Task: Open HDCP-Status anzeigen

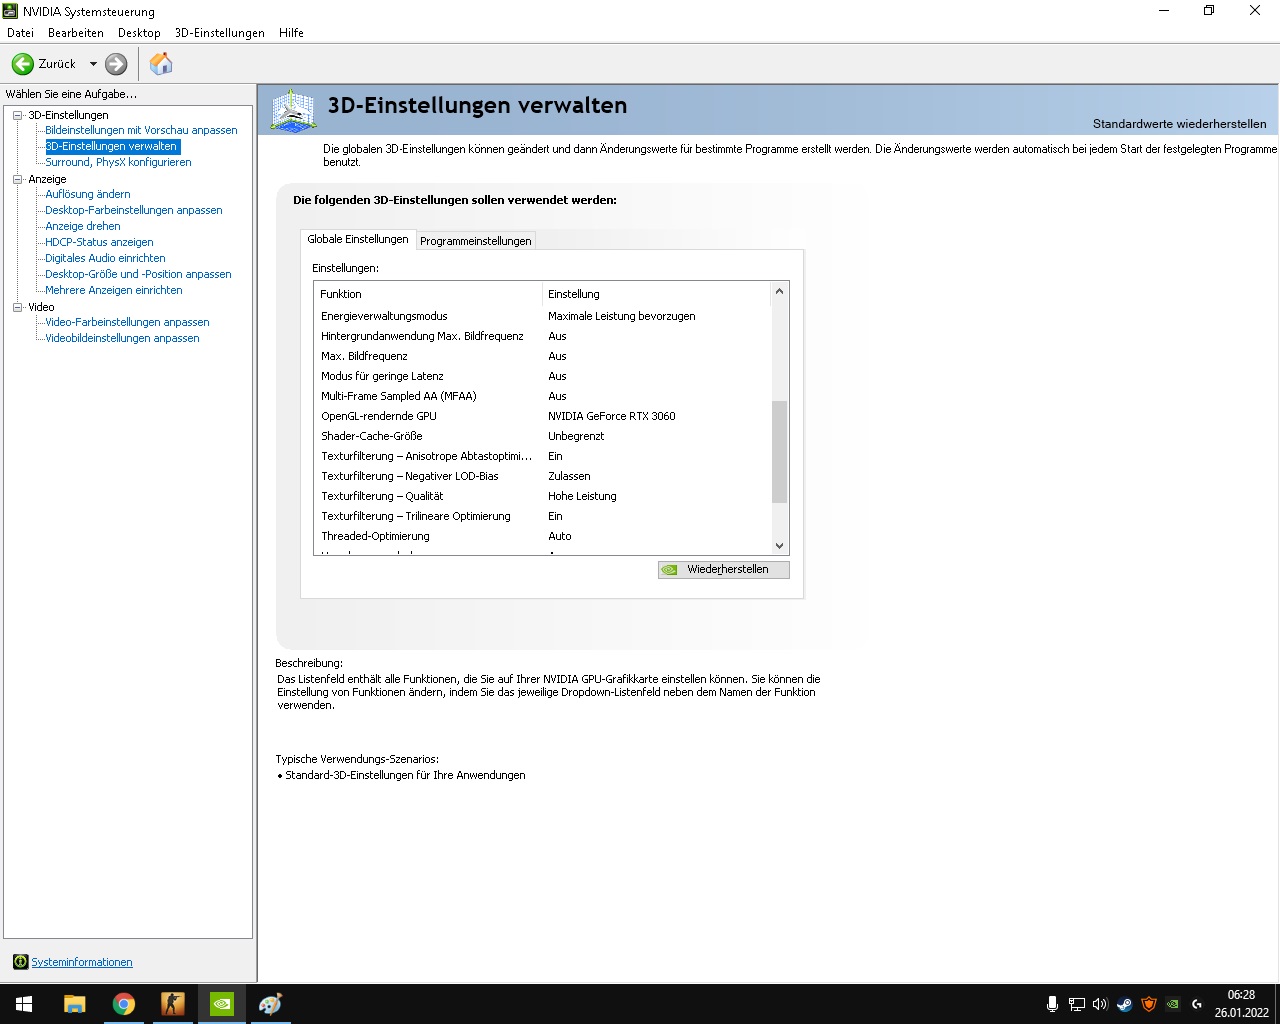Action: [99, 242]
